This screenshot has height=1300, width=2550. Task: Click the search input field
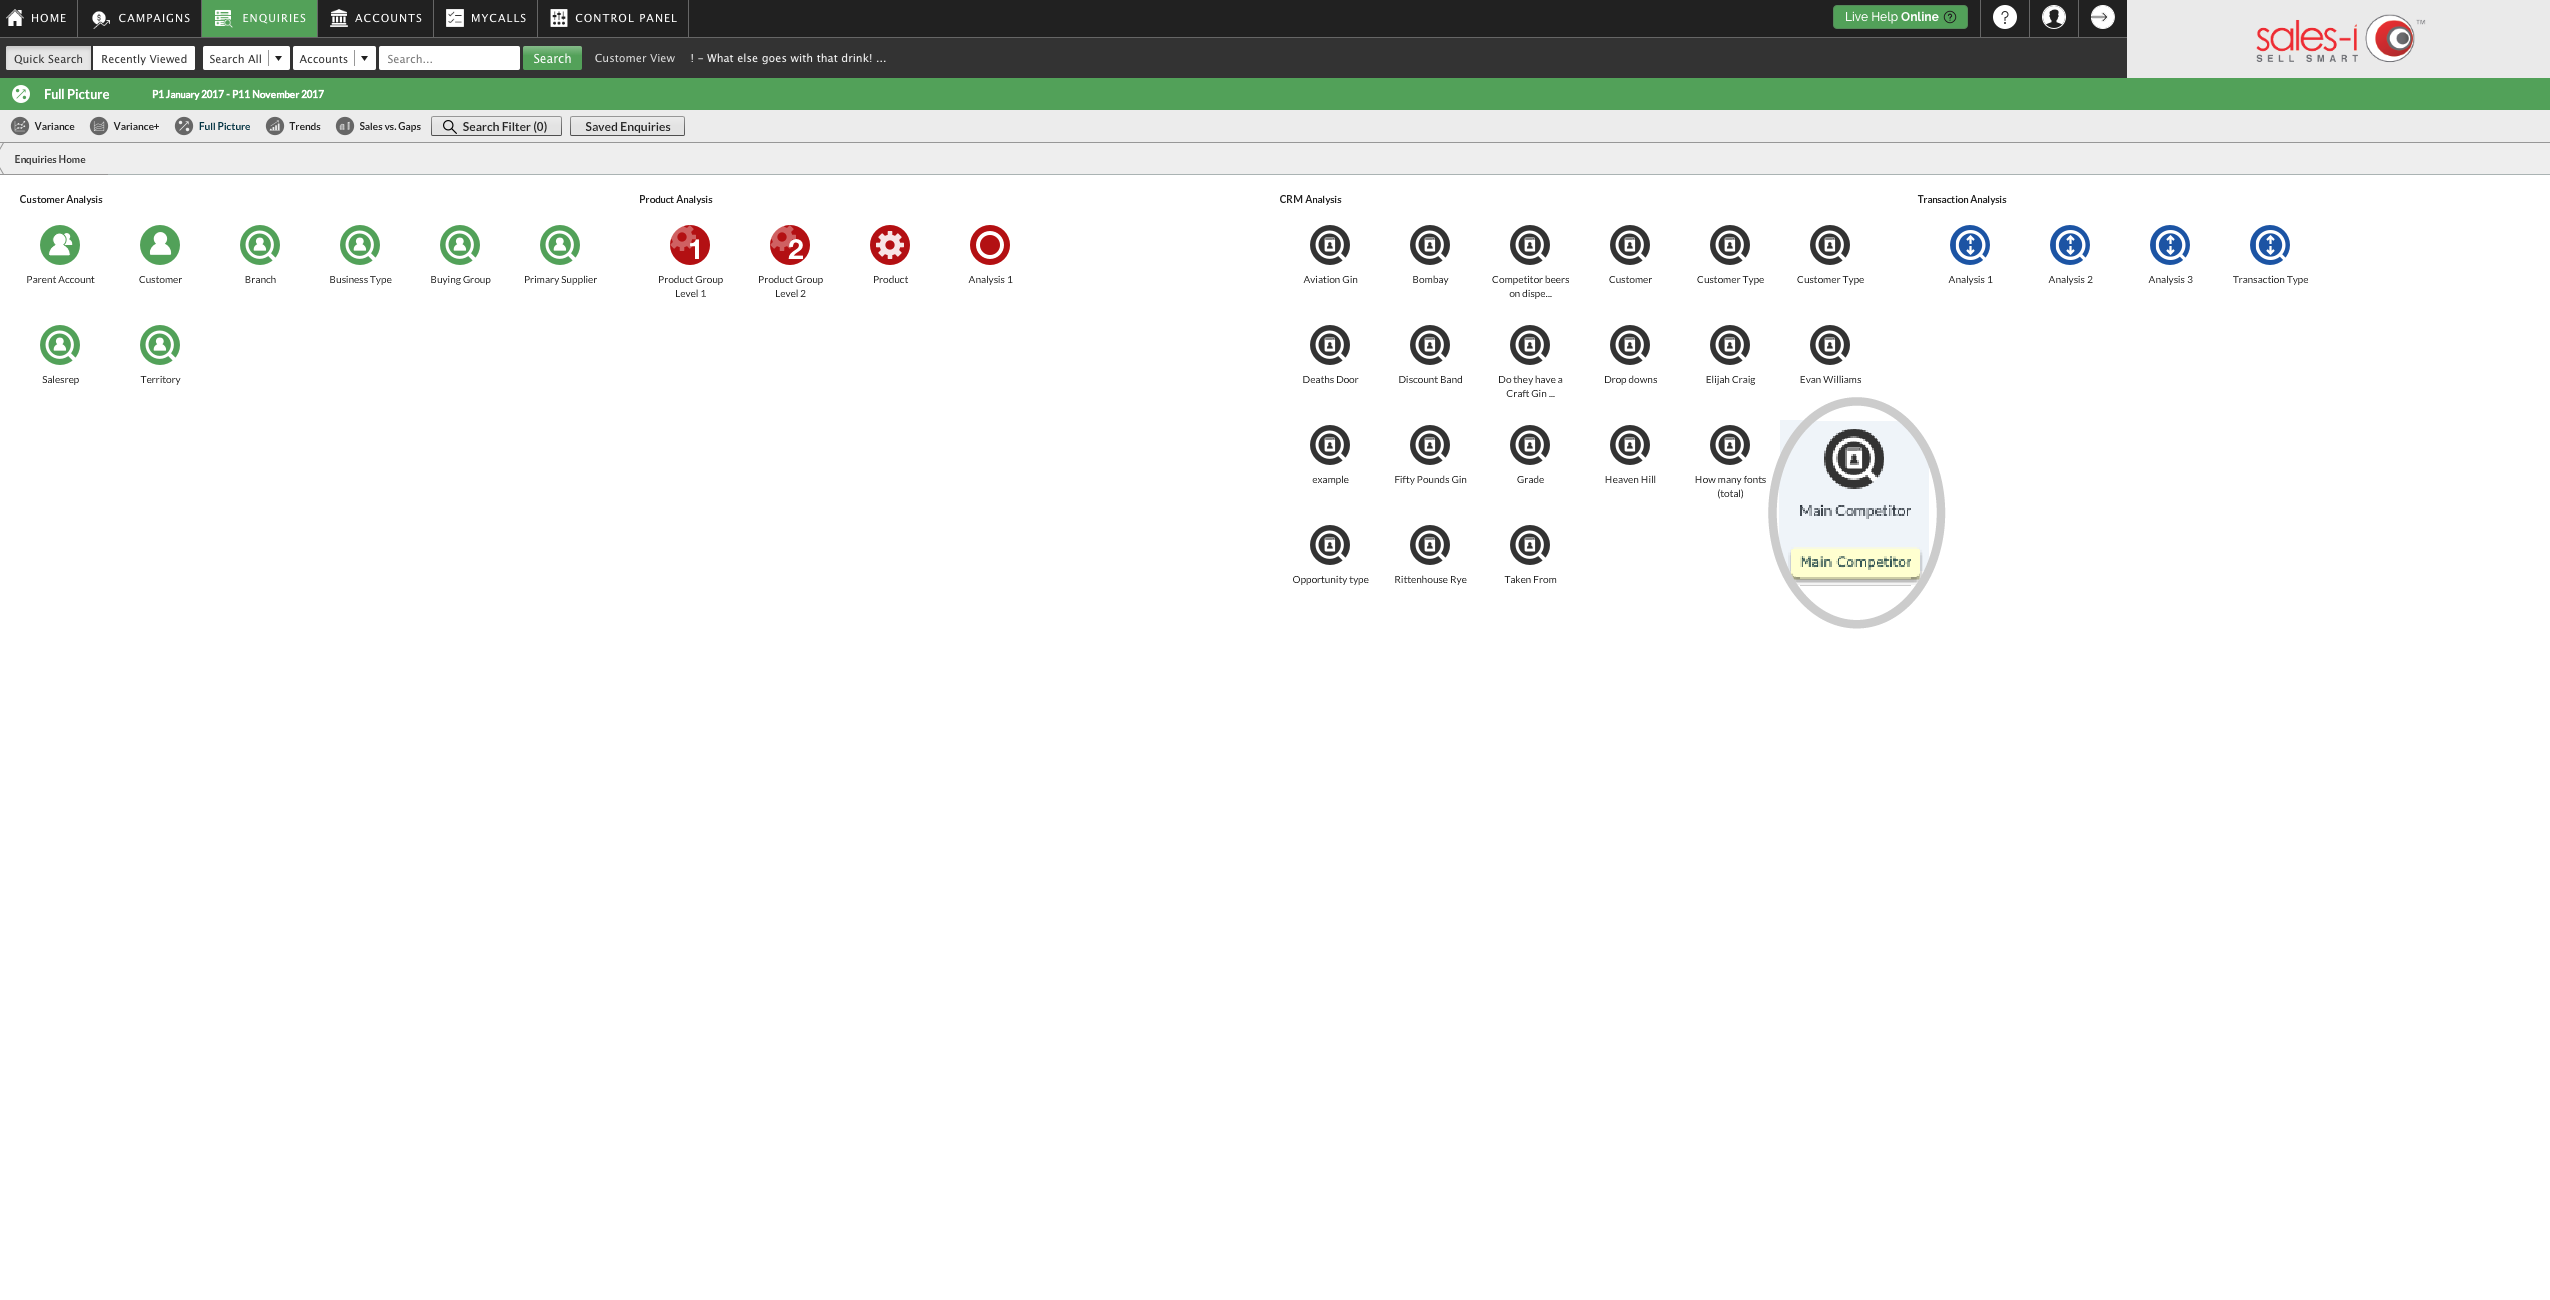pos(448,58)
